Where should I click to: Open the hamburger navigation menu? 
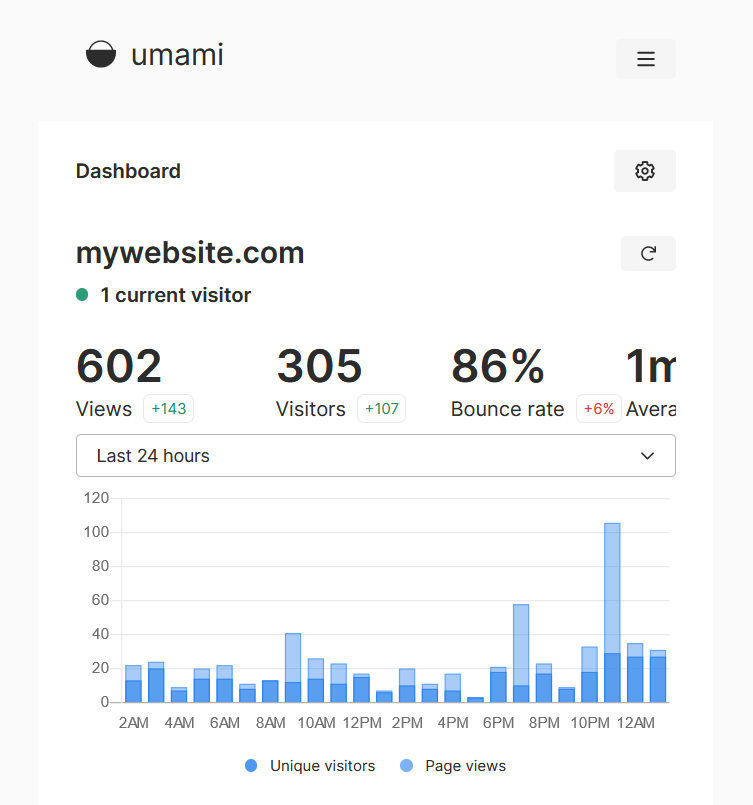click(x=645, y=59)
